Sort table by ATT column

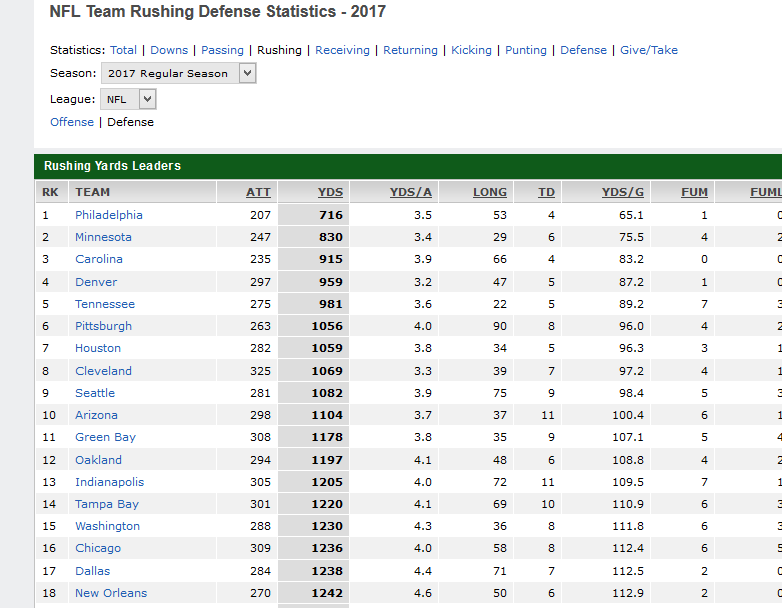[258, 192]
